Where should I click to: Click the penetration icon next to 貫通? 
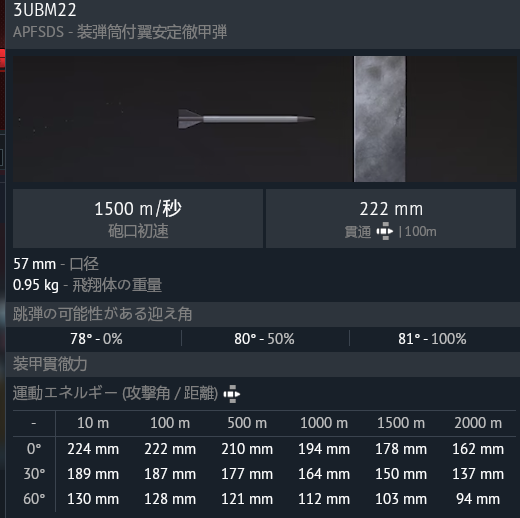(x=385, y=231)
